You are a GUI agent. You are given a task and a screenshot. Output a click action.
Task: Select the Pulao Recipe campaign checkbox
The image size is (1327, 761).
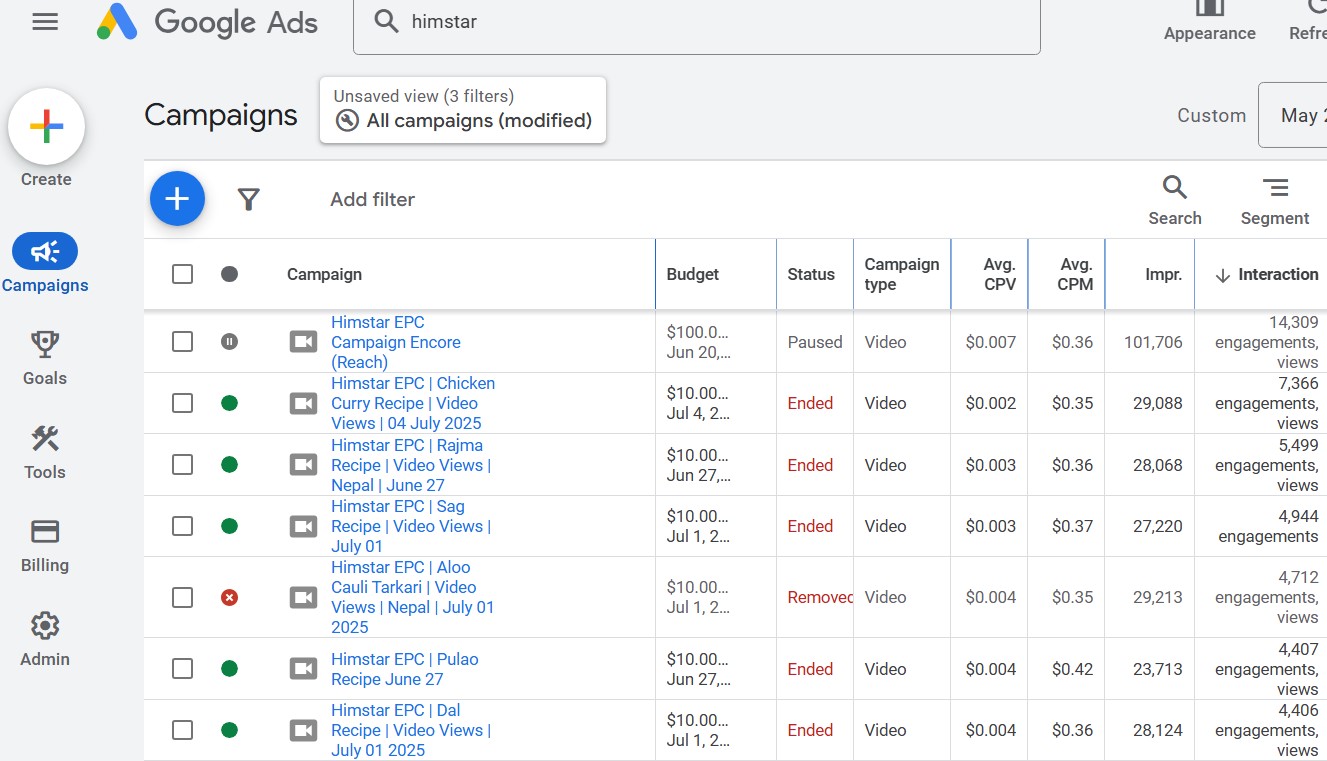tap(182, 669)
